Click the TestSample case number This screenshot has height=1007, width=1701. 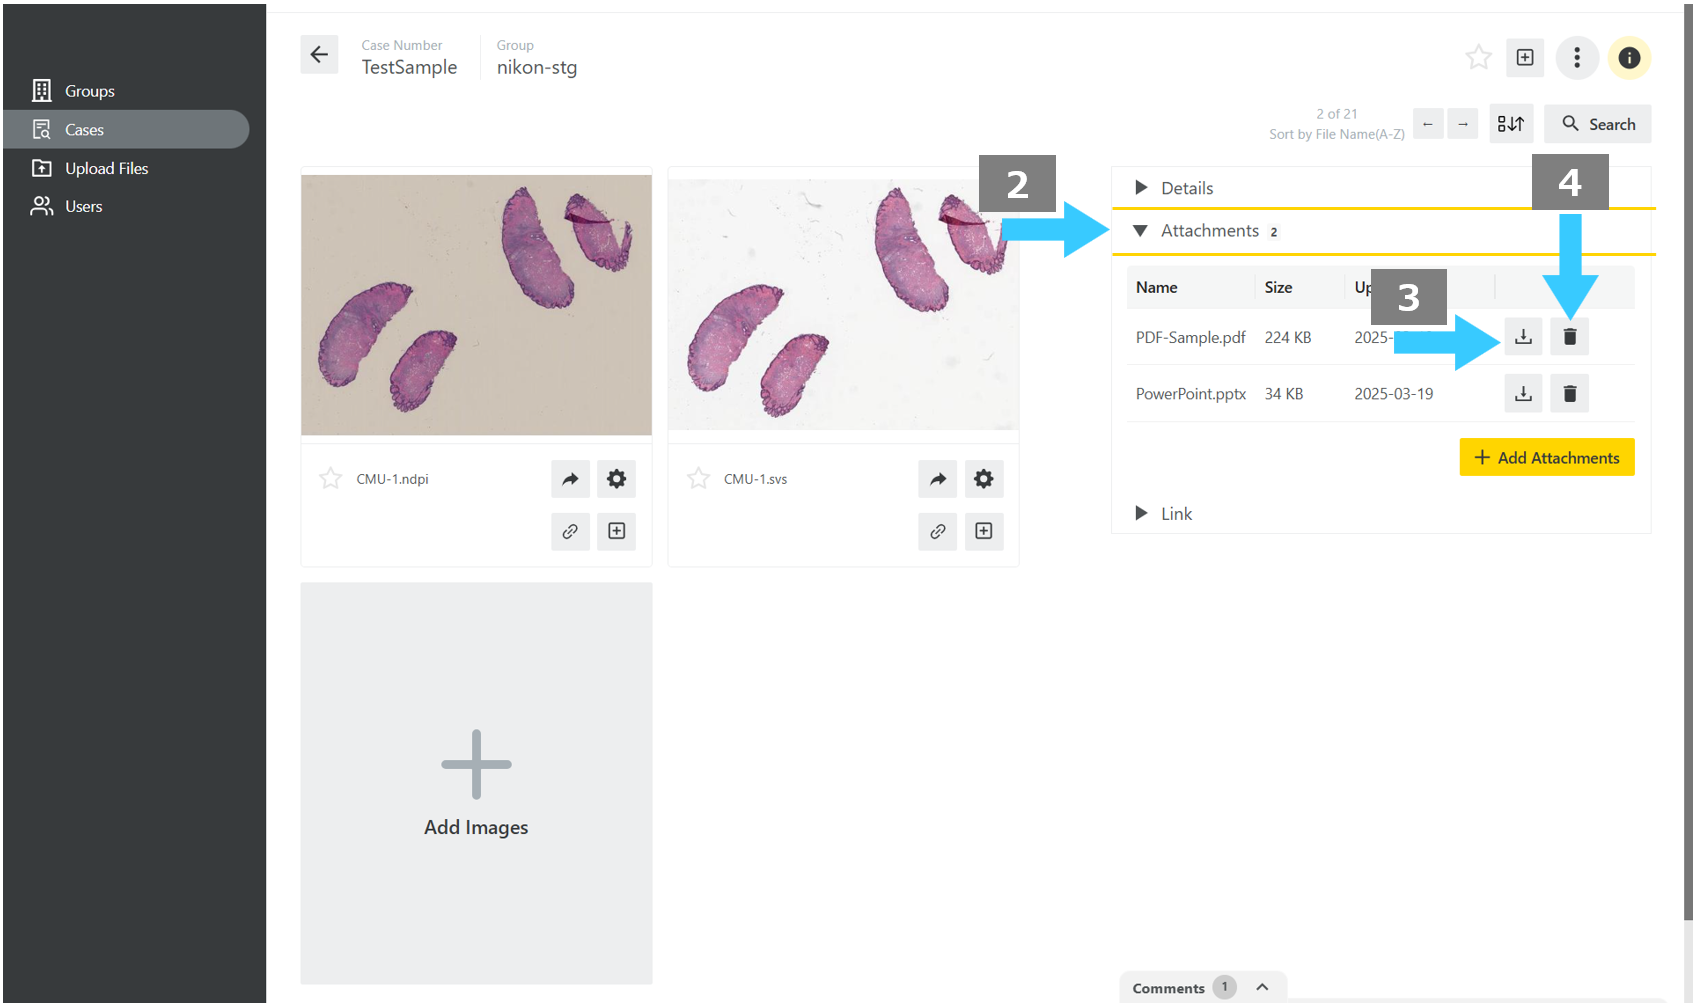click(x=409, y=67)
